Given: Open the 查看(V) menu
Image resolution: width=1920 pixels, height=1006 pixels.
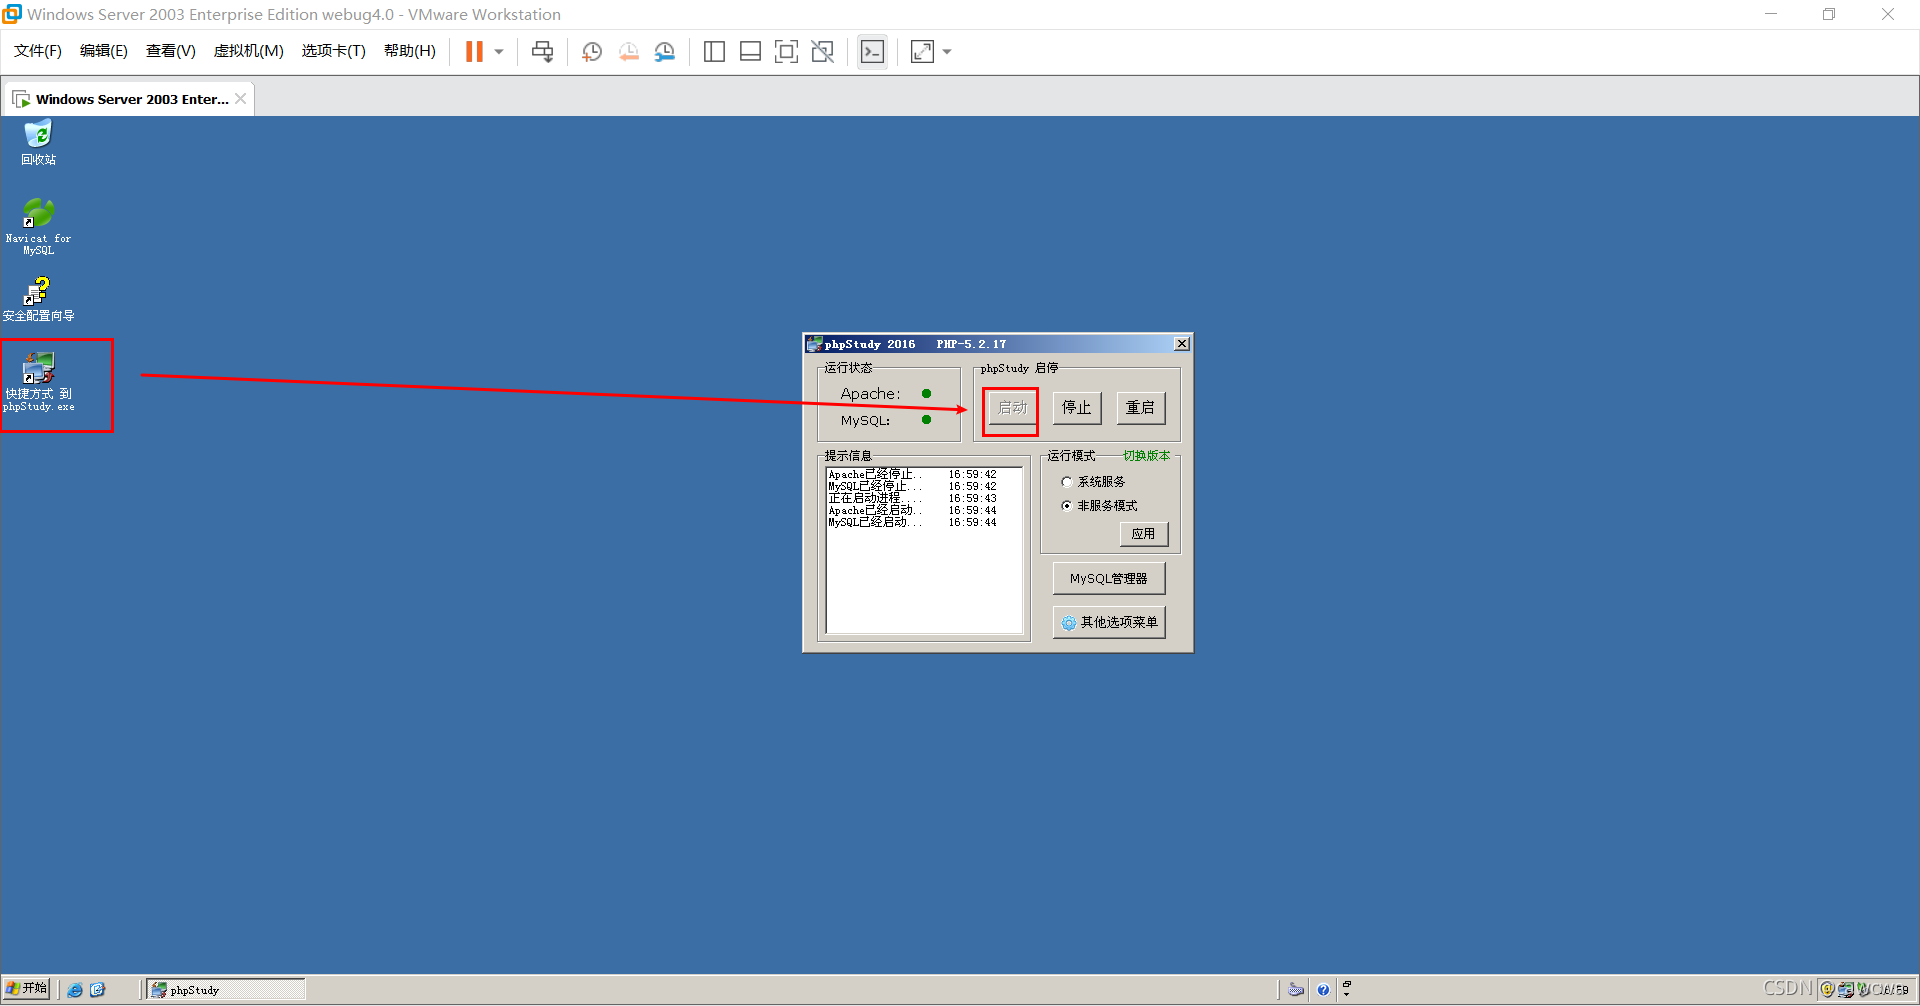Looking at the screenshot, I should point(171,51).
